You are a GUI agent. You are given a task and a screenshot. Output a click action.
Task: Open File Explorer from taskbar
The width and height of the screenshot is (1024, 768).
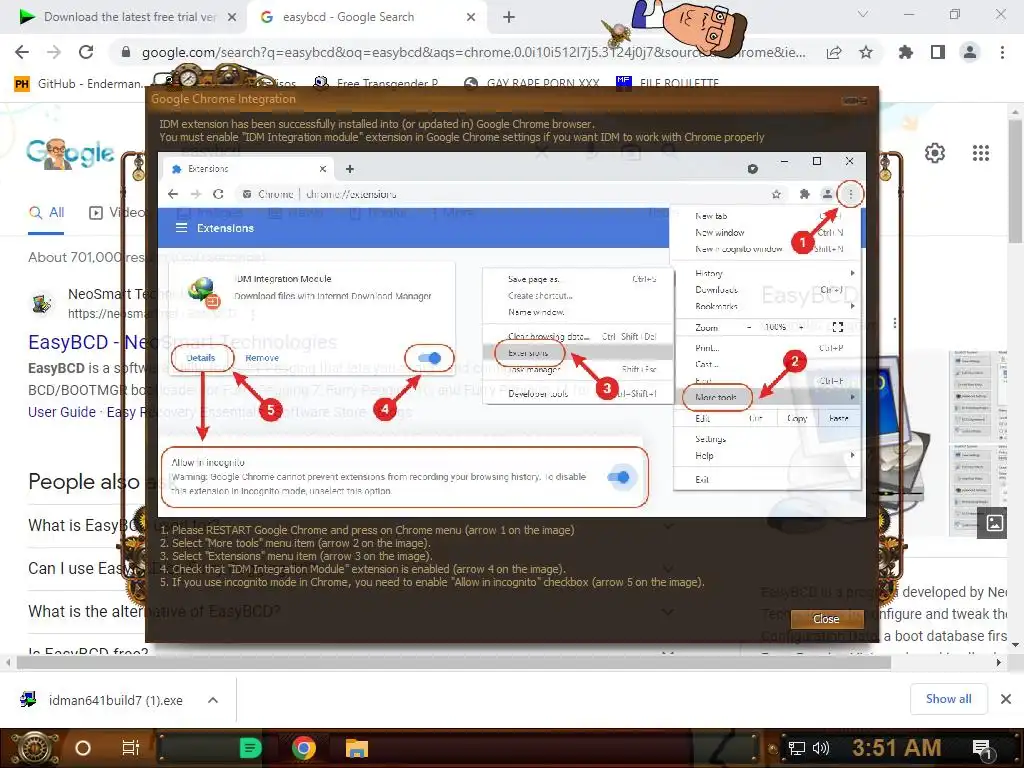click(x=357, y=748)
